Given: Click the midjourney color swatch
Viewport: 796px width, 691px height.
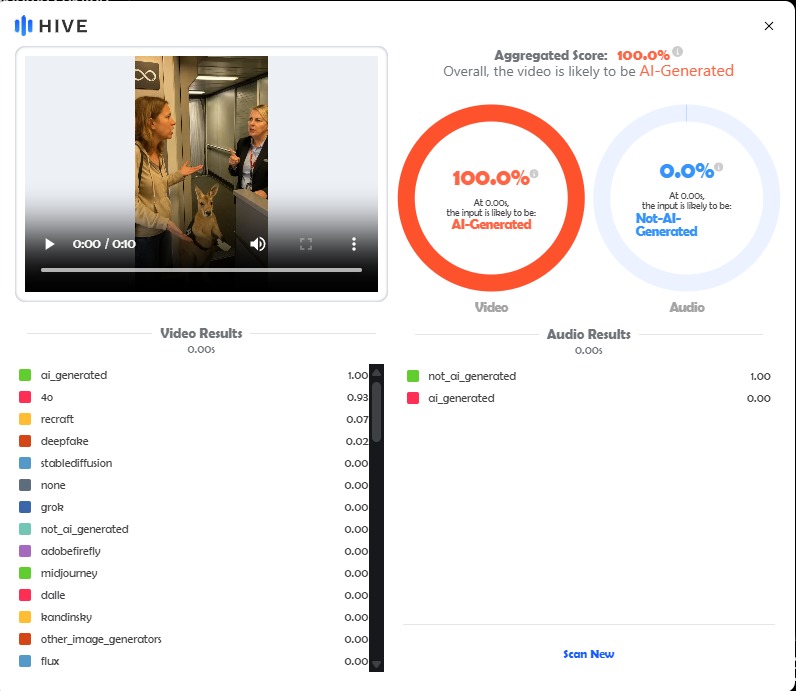Looking at the screenshot, I should [25, 573].
